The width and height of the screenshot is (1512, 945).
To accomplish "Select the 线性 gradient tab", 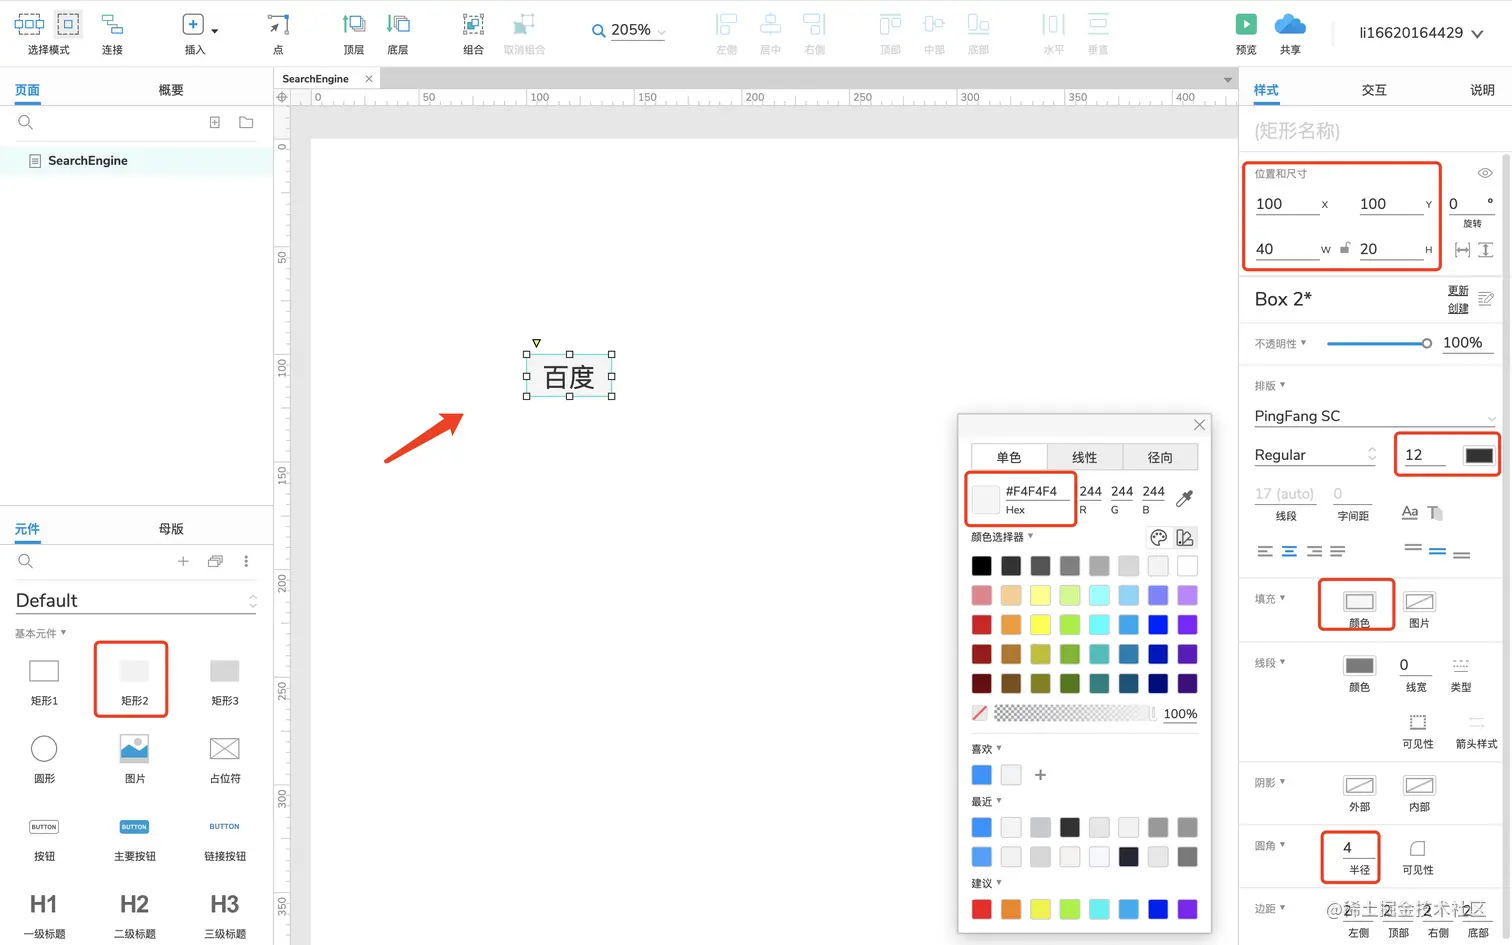I will click(x=1084, y=457).
